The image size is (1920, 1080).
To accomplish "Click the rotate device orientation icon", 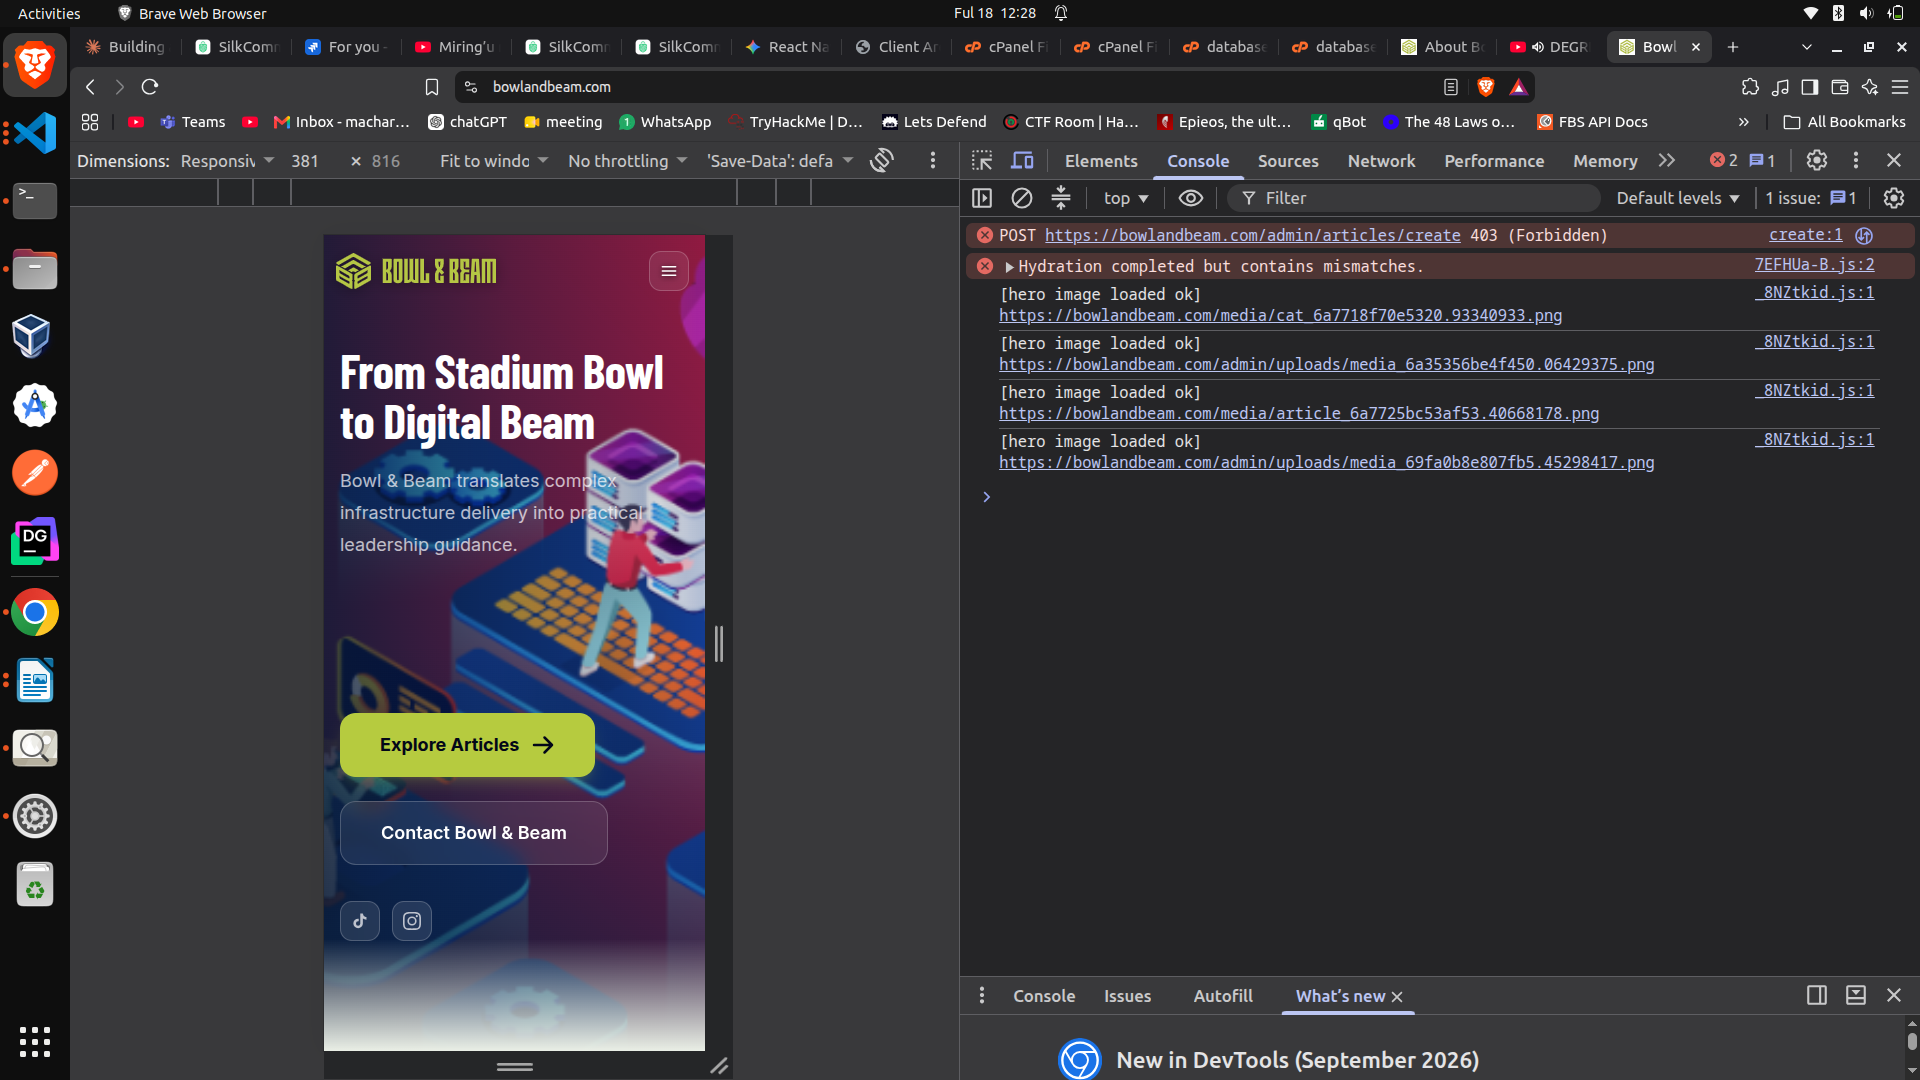I will tap(881, 160).
